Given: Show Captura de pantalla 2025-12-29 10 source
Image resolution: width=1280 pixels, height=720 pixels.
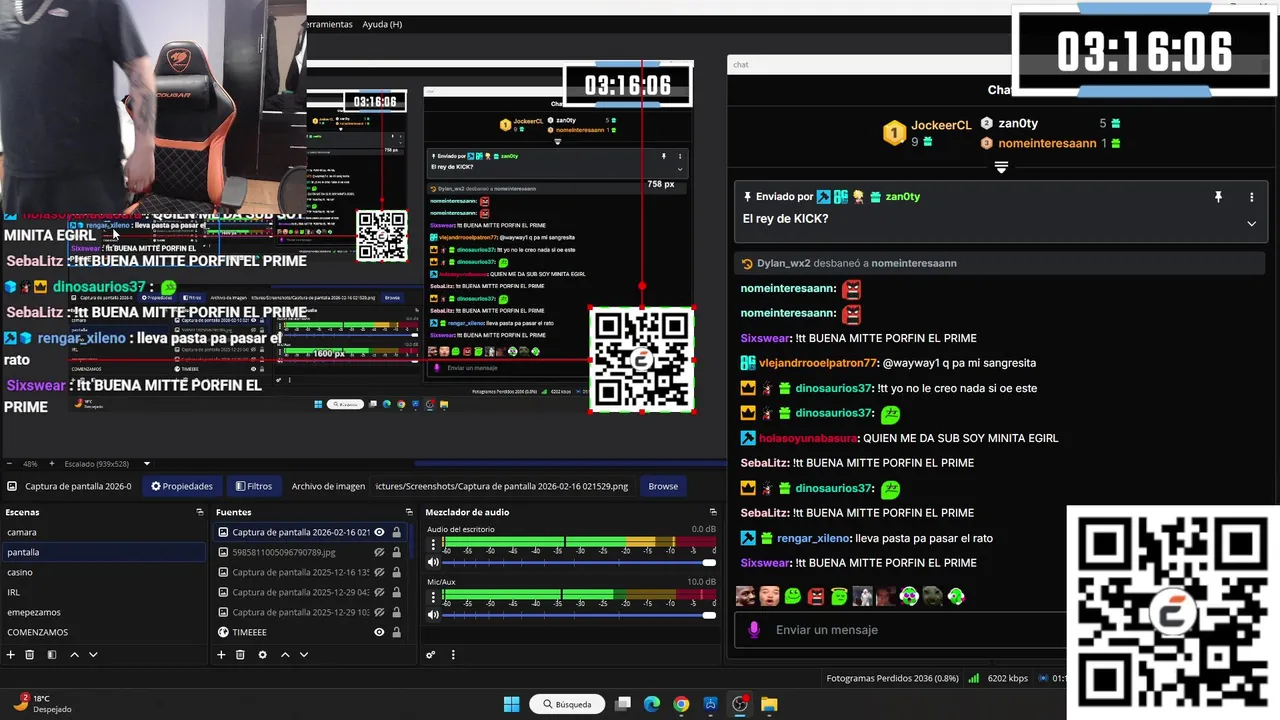Looking at the screenshot, I should (x=379, y=612).
